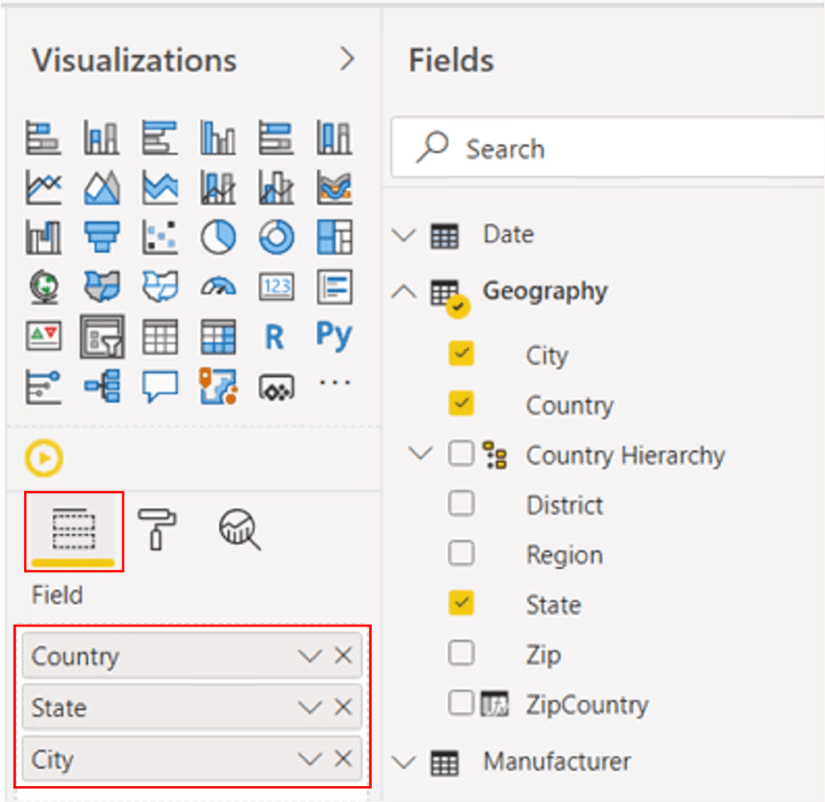Pick the R script visual icon
Screen dimensions: 825x802
point(275,337)
